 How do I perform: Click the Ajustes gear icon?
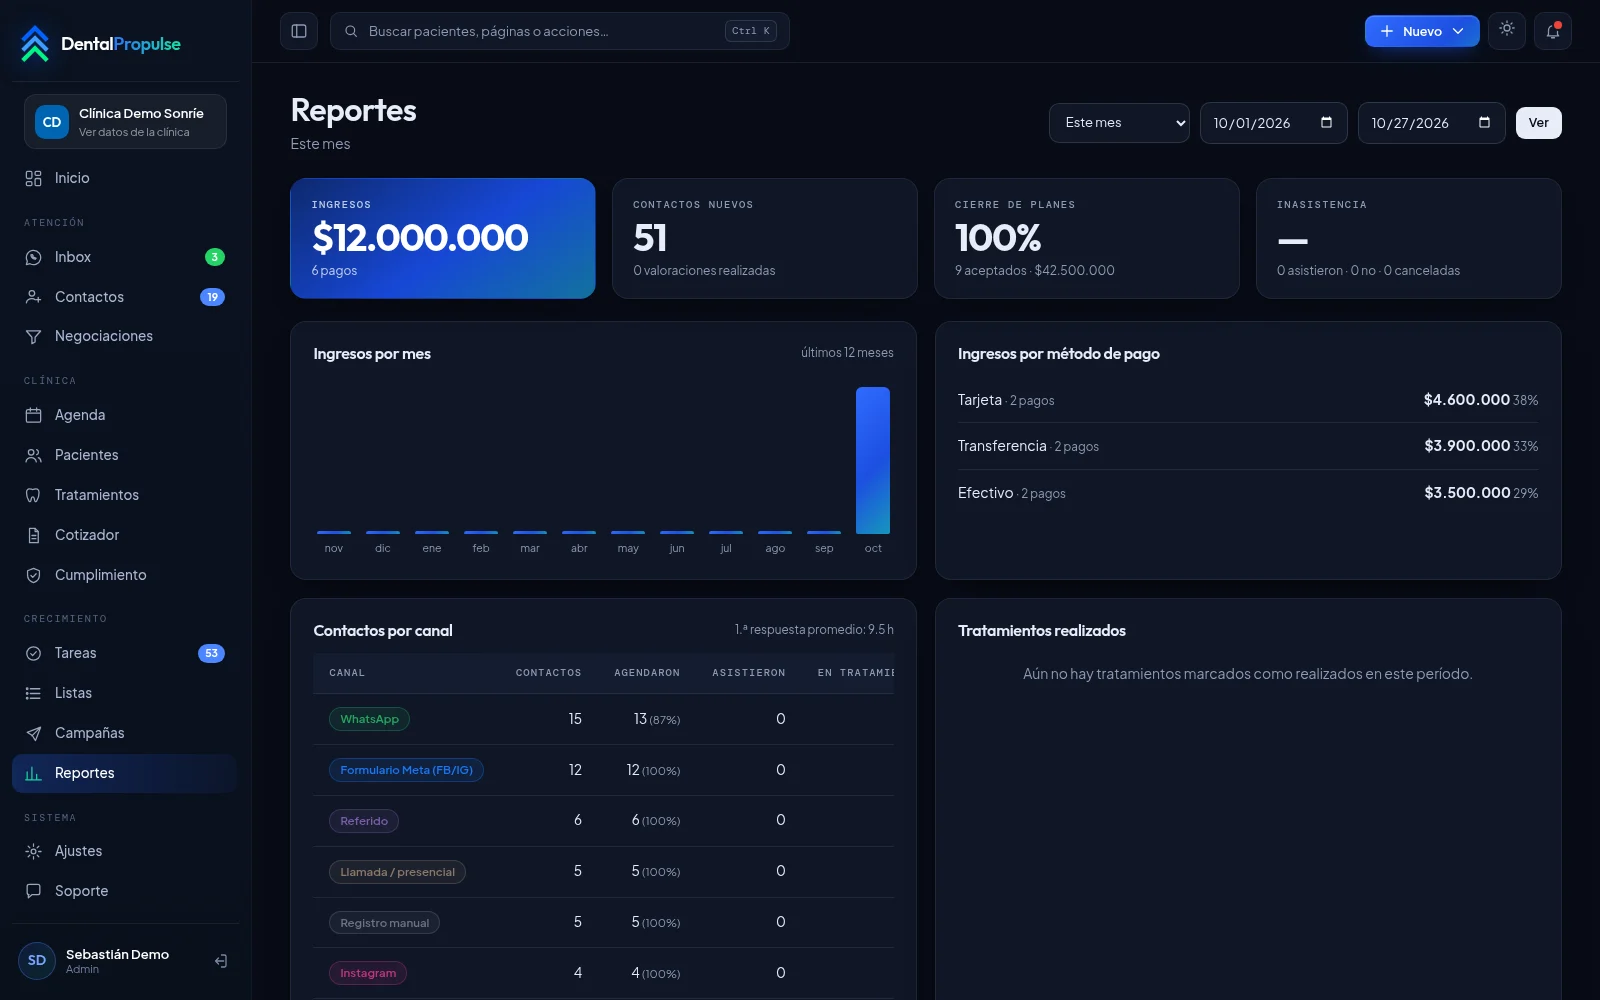(x=33, y=851)
